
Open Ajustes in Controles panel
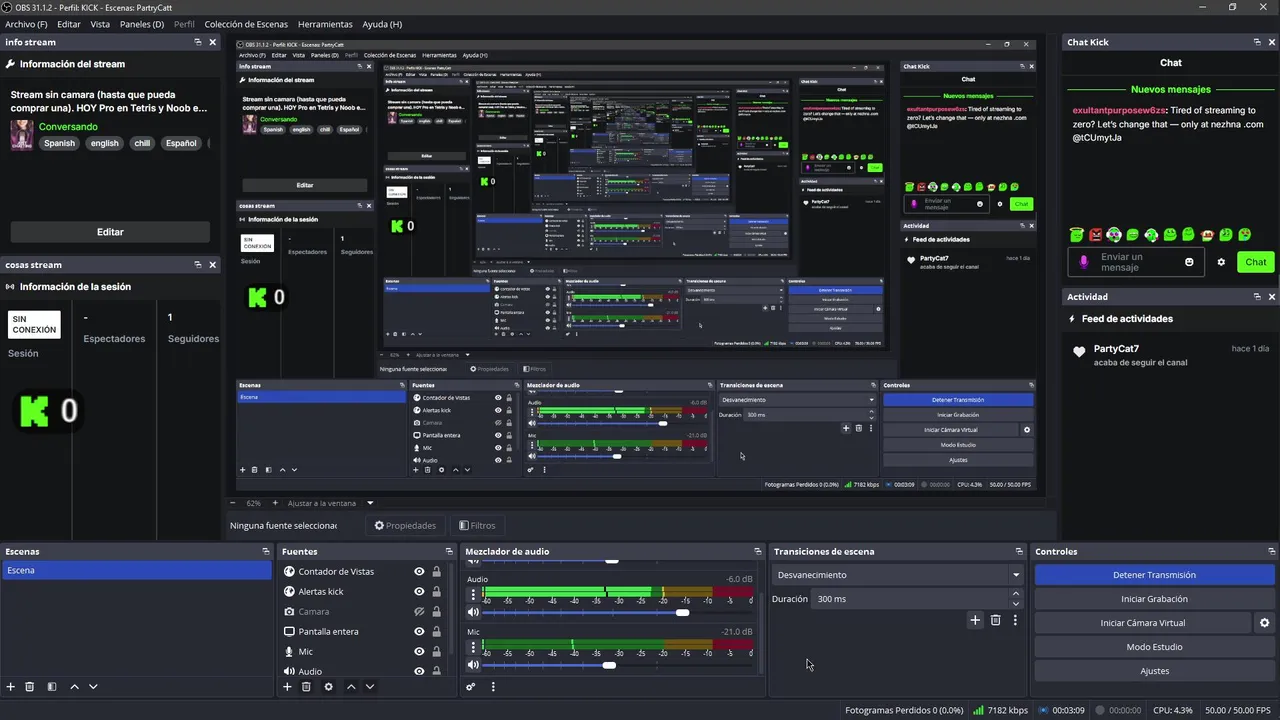[x=1154, y=671]
